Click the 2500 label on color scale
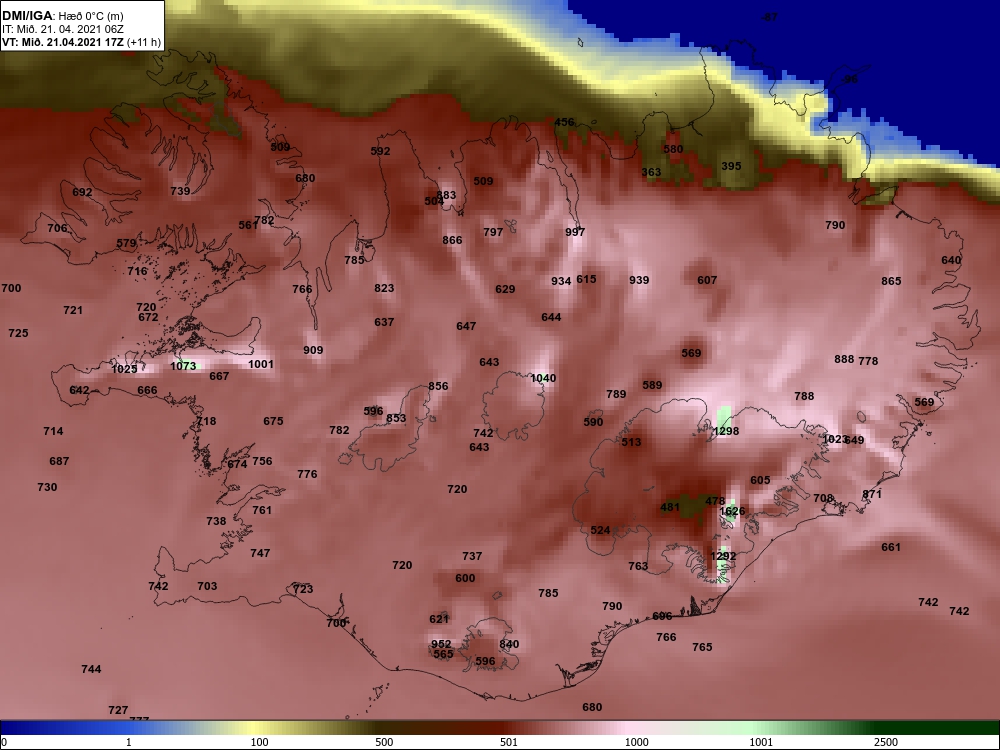The height and width of the screenshot is (750, 1000). click(x=885, y=742)
